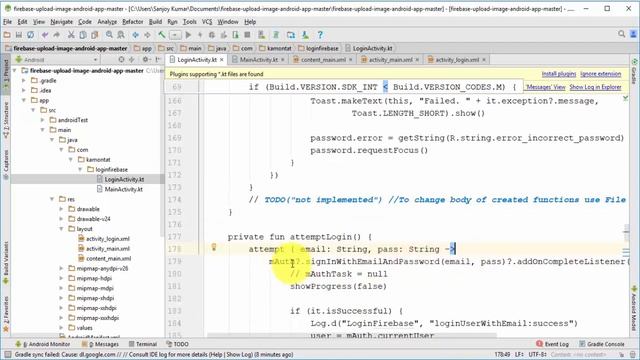Open the File menu

[8, 22]
